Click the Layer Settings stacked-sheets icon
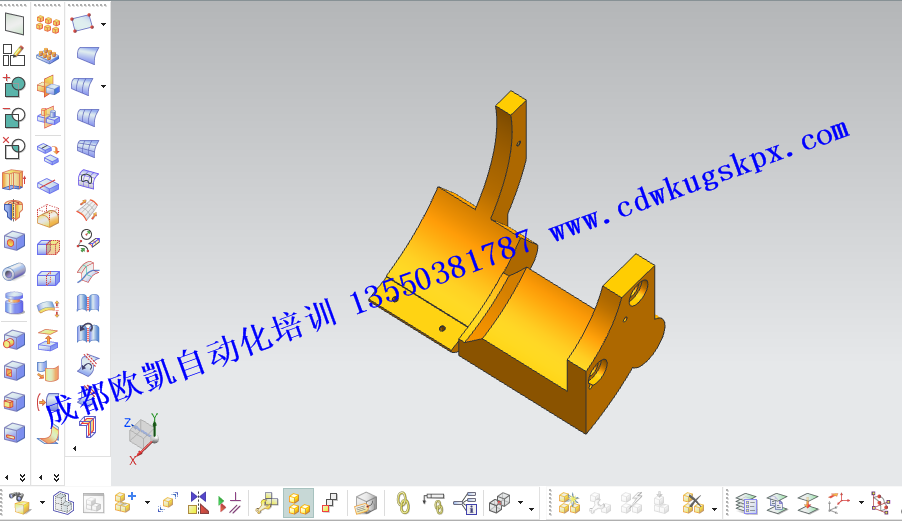 coord(746,503)
